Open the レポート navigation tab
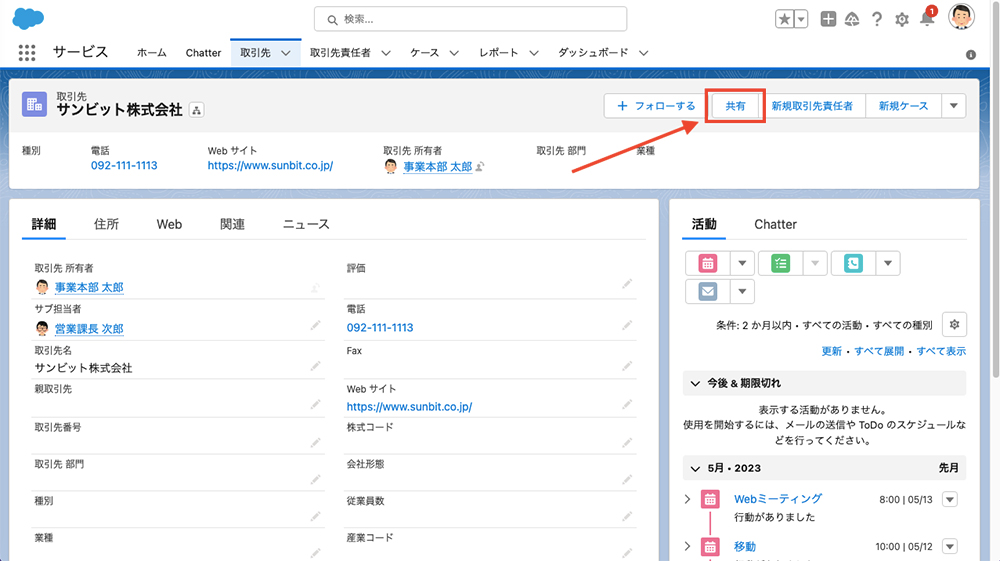The height and width of the screenshot is (561, 1000). coord(499,53)
